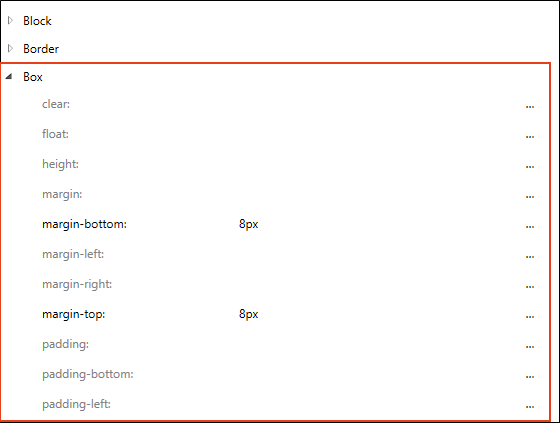Open ellipsis button for margin-right property

coord(530,286)
